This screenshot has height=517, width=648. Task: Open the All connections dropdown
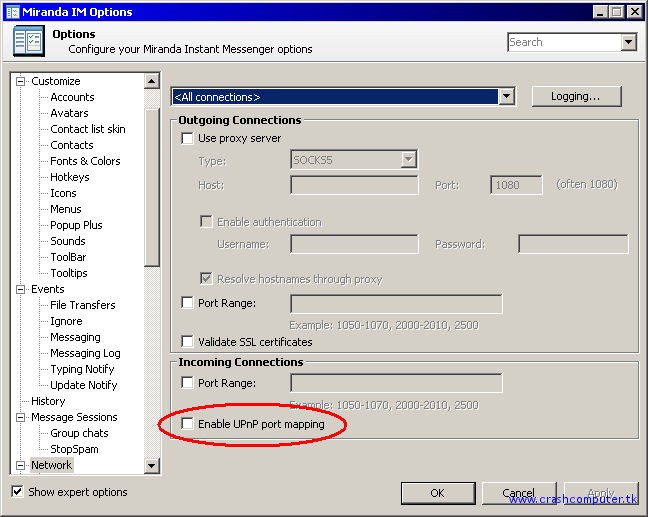click(506, 97)
